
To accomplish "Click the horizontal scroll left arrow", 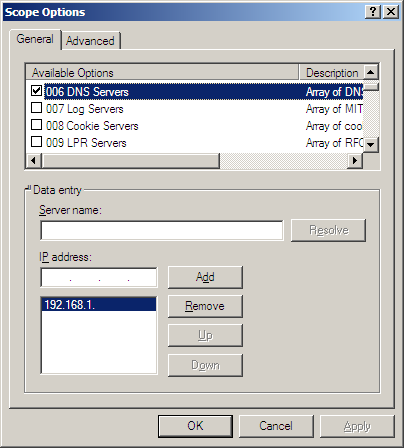I will click(34, 161).
